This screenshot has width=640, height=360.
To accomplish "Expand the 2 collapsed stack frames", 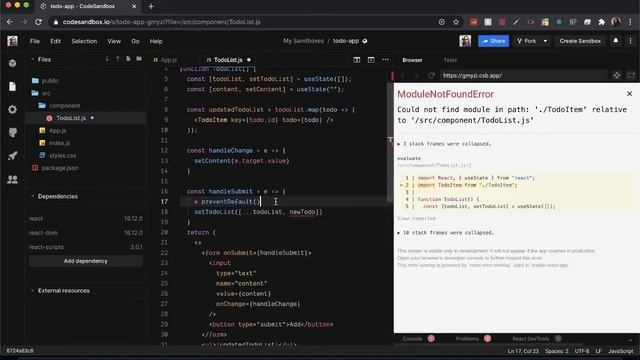I will [444, 144].
